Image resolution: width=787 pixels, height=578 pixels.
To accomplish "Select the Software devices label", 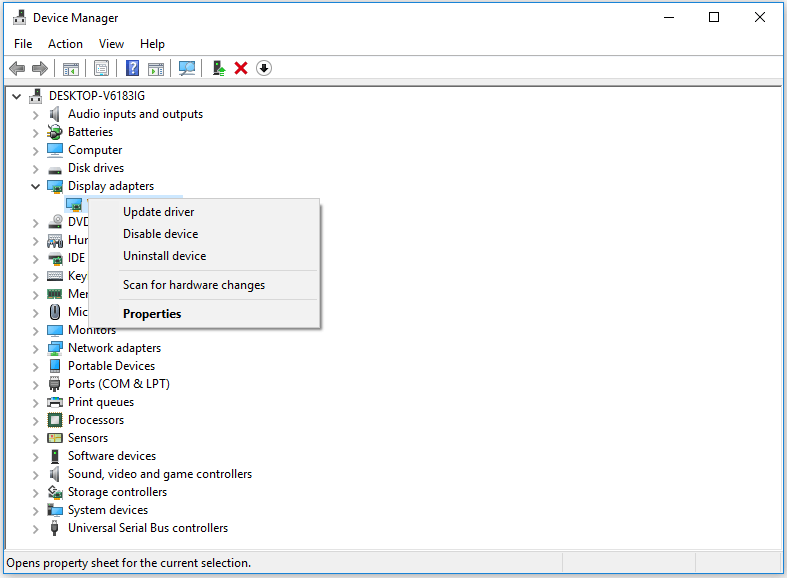I will point(112,456).
